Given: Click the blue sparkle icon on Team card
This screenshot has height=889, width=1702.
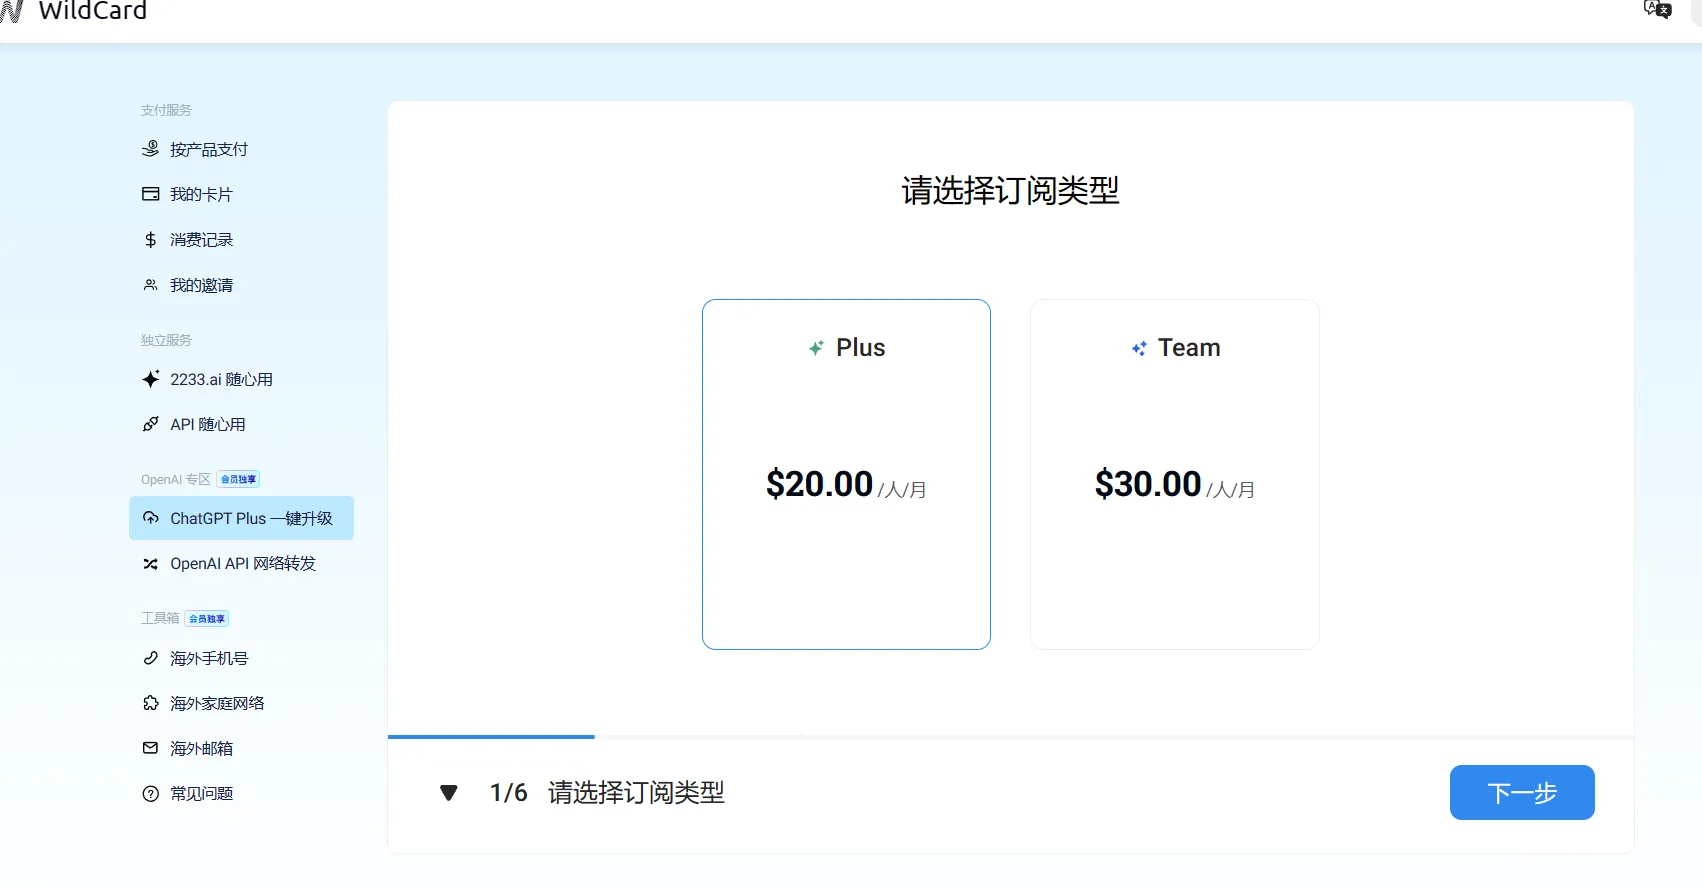Looking at the screenshot, I should pyautogui.click(x=1139, y=348).
